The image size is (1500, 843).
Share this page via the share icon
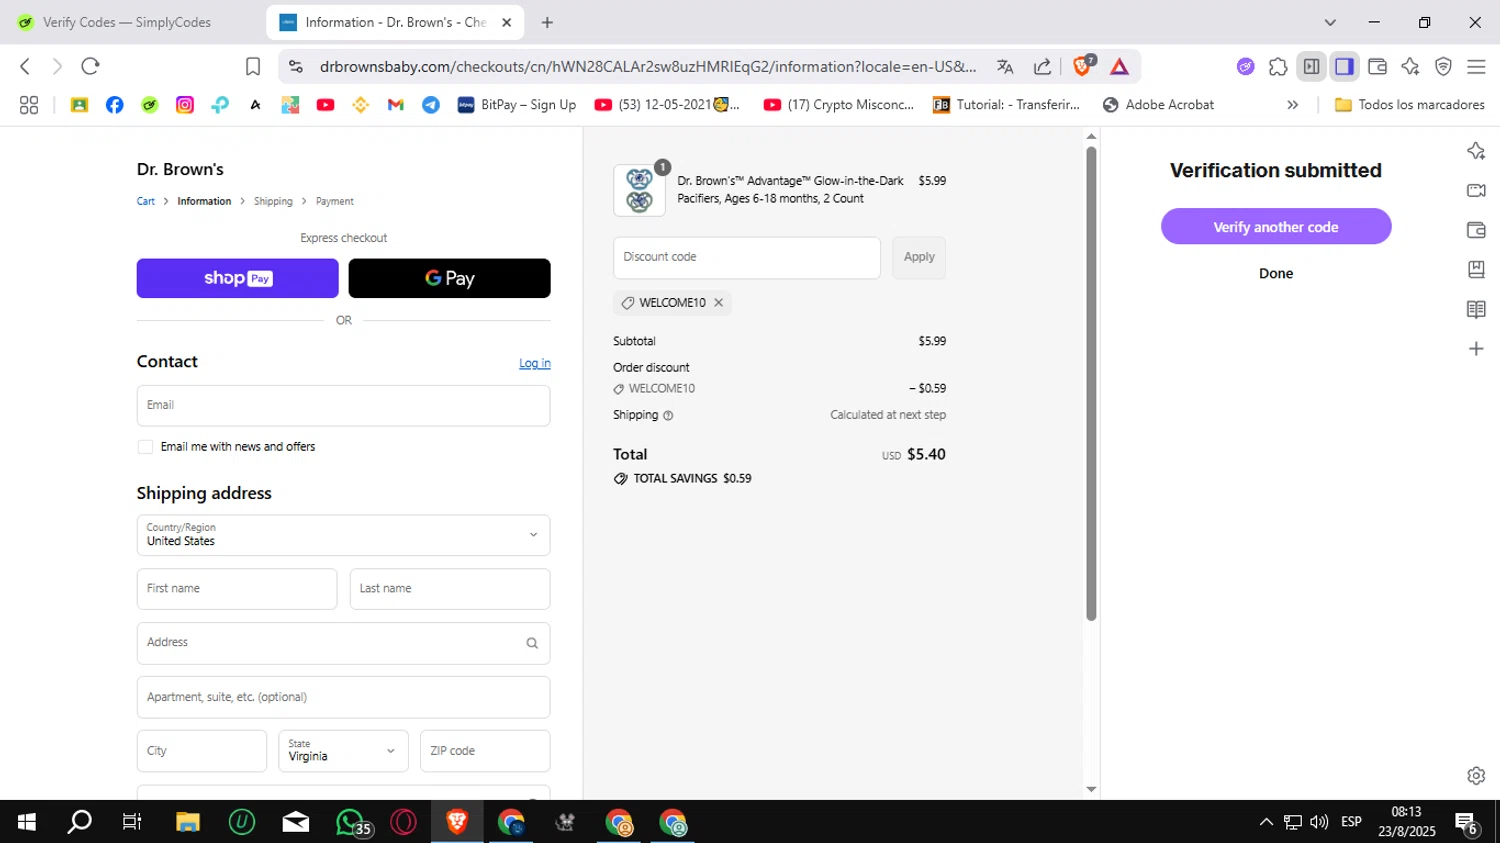(1042, 66)
